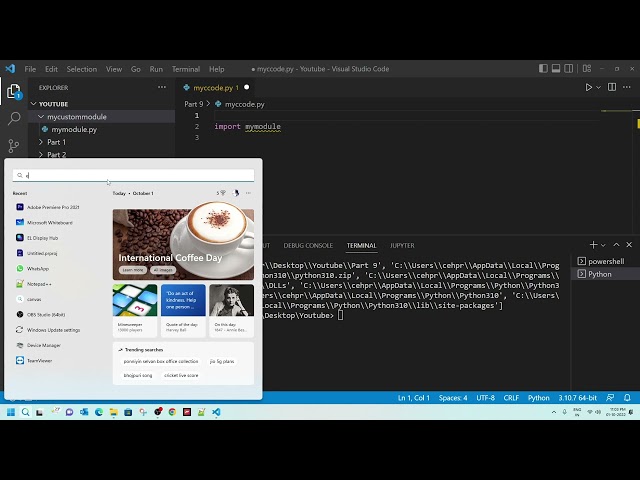This screenshot has width=640, height=480.
Task: Open editor More Actions ellipsis menu
Action: click(x=627, y=87)
